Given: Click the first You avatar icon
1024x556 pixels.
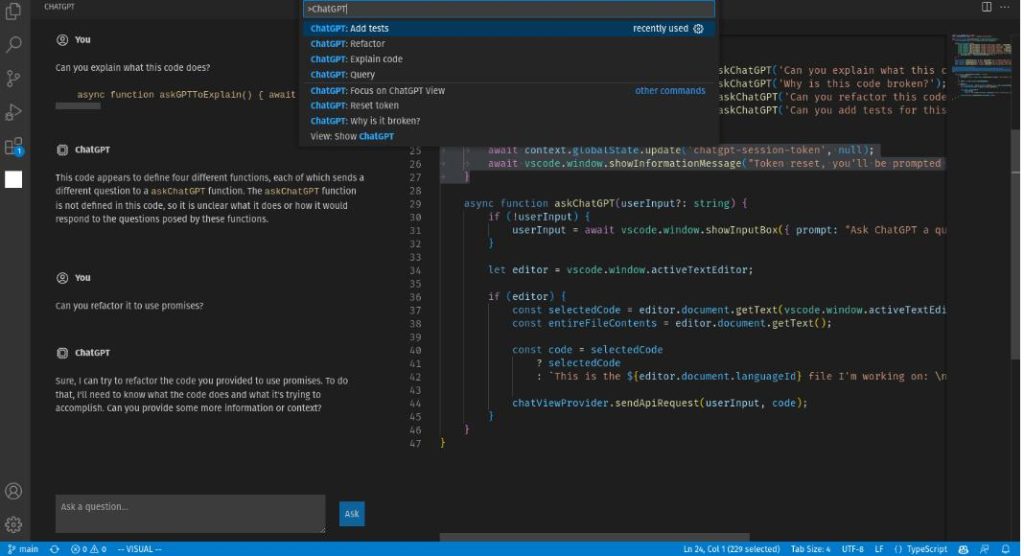Looking at the screenshot, I should point(62,40).
